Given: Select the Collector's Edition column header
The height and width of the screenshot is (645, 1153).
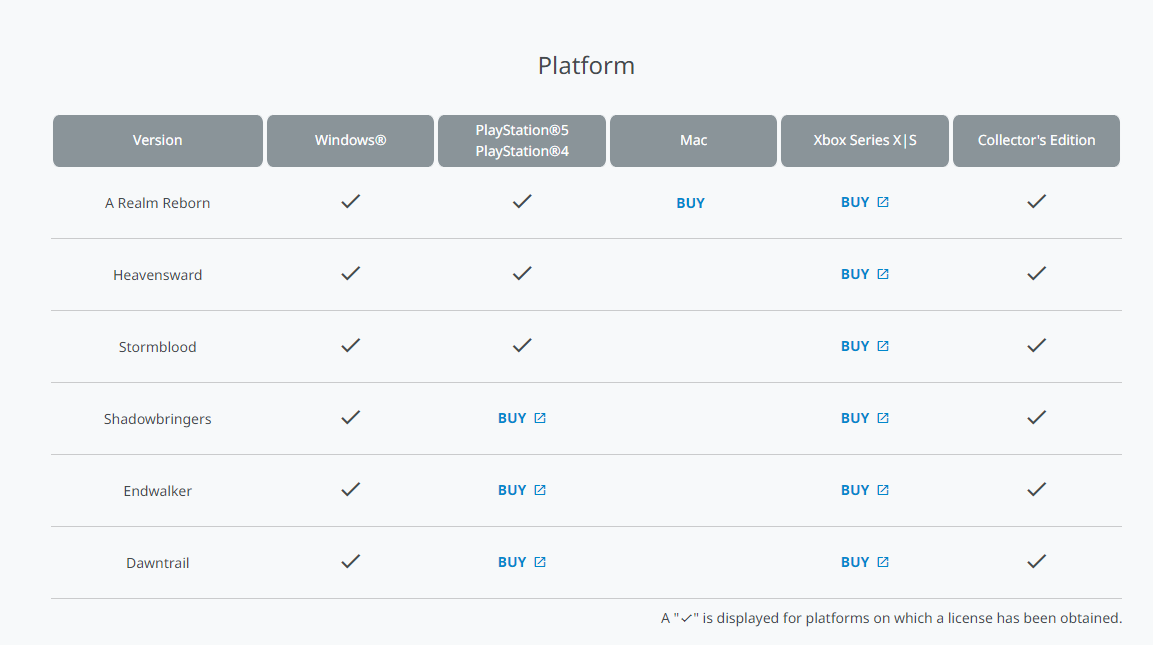Looking at the screenshot, I should pyautogui.click(x=1036, y=140).
